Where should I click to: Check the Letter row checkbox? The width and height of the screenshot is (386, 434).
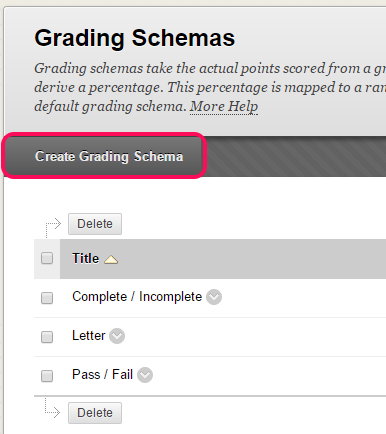pyautogui.click(x=47, y=337)
